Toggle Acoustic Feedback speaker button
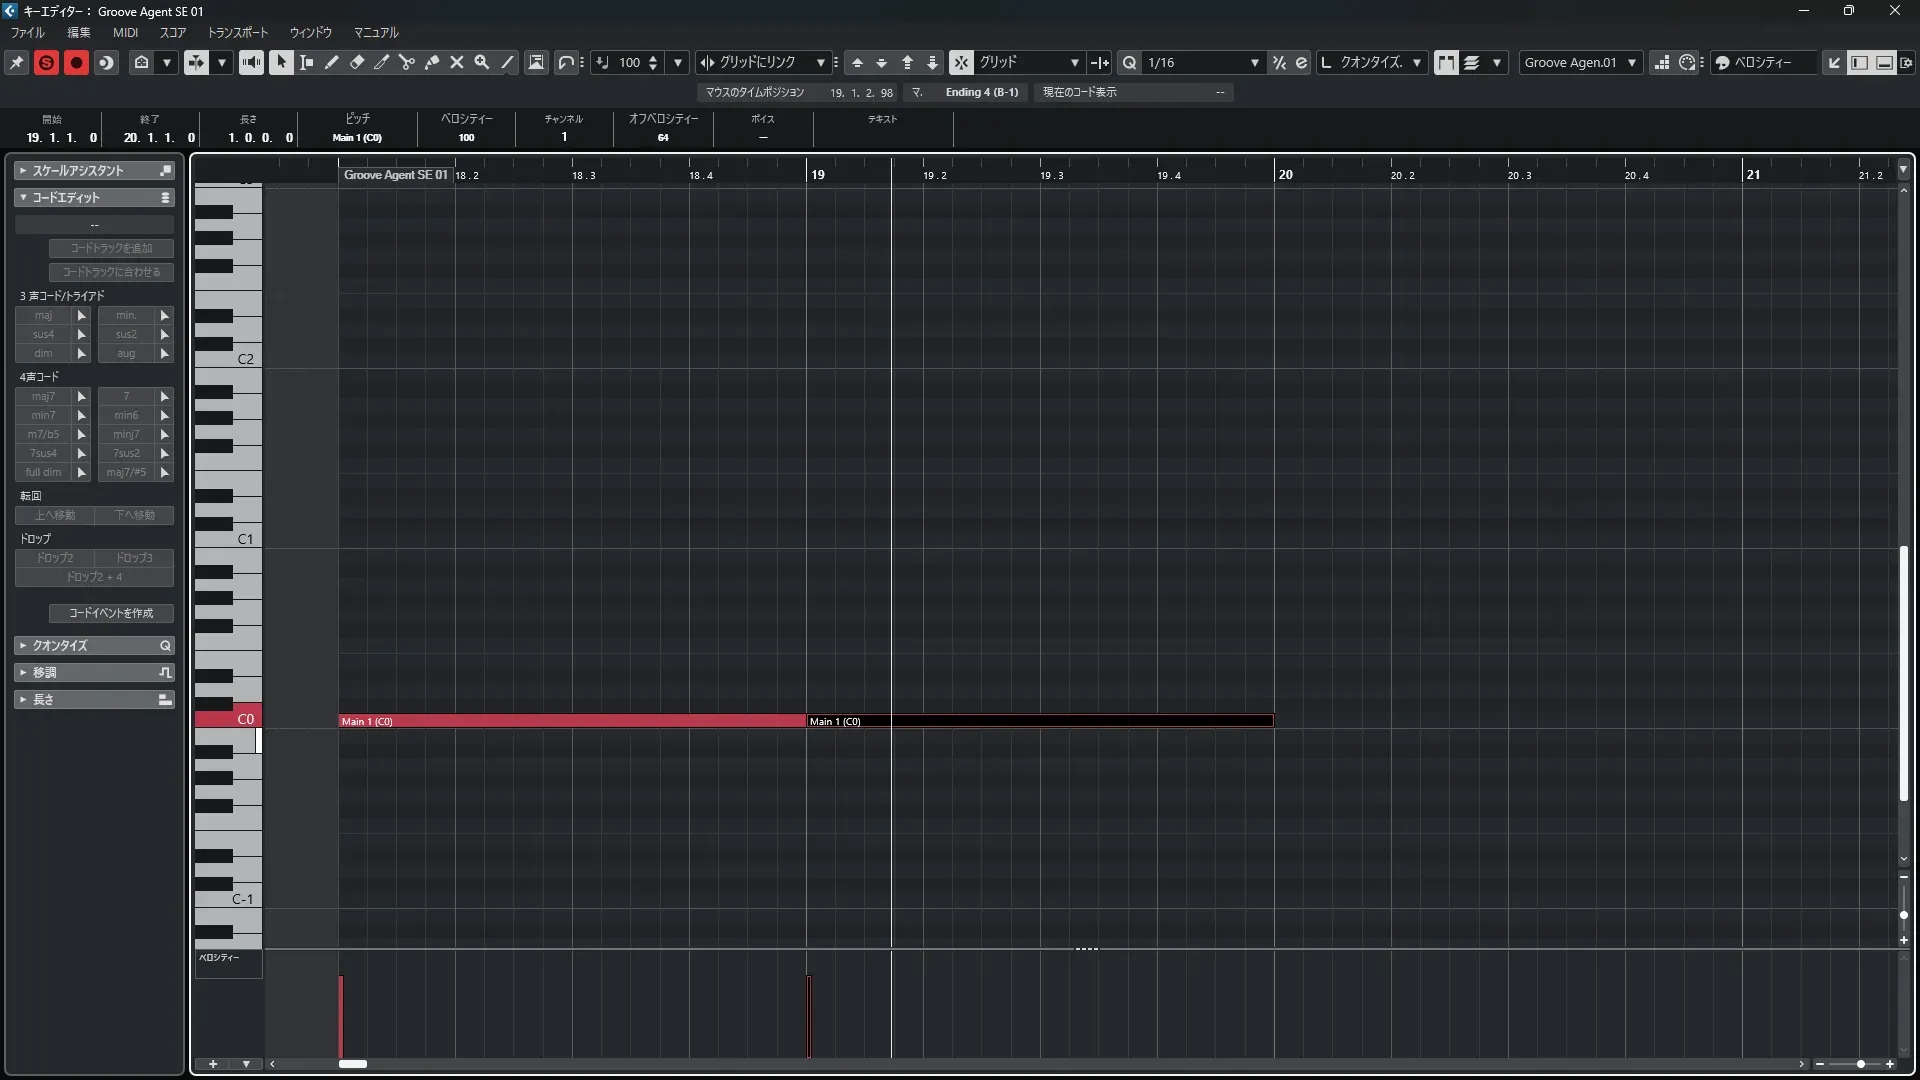The height and width of the screenshot is (1080, 1920). [251, 62]
